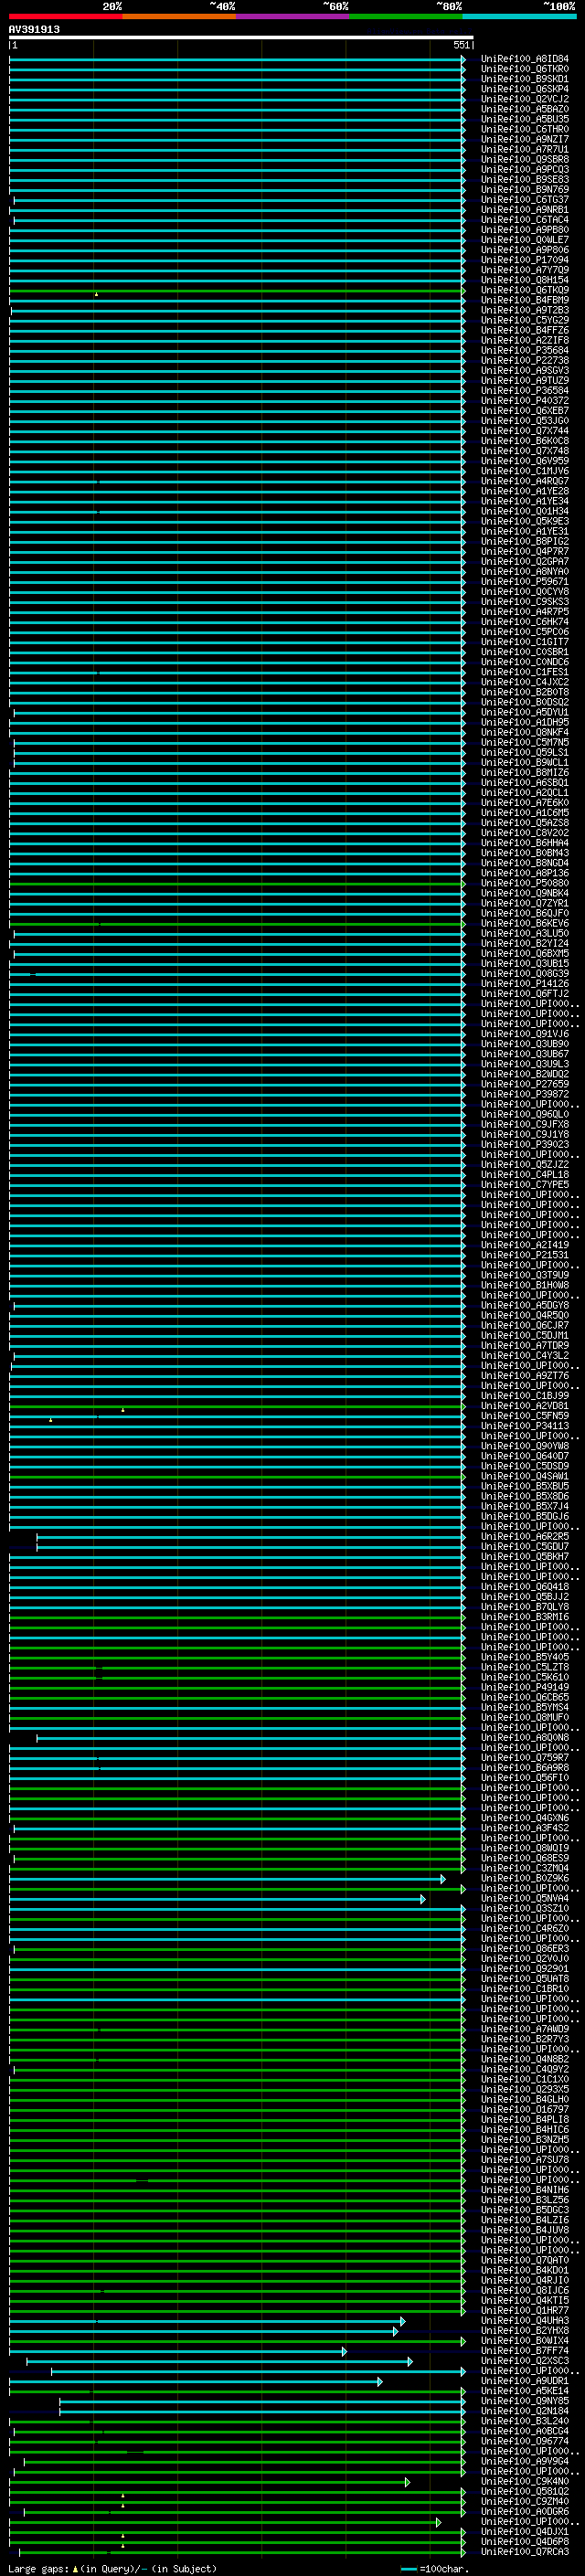Screen dimensions: 585x2576
Task: Click the red 20% identity legend segment
Action: tap(66, 16)
